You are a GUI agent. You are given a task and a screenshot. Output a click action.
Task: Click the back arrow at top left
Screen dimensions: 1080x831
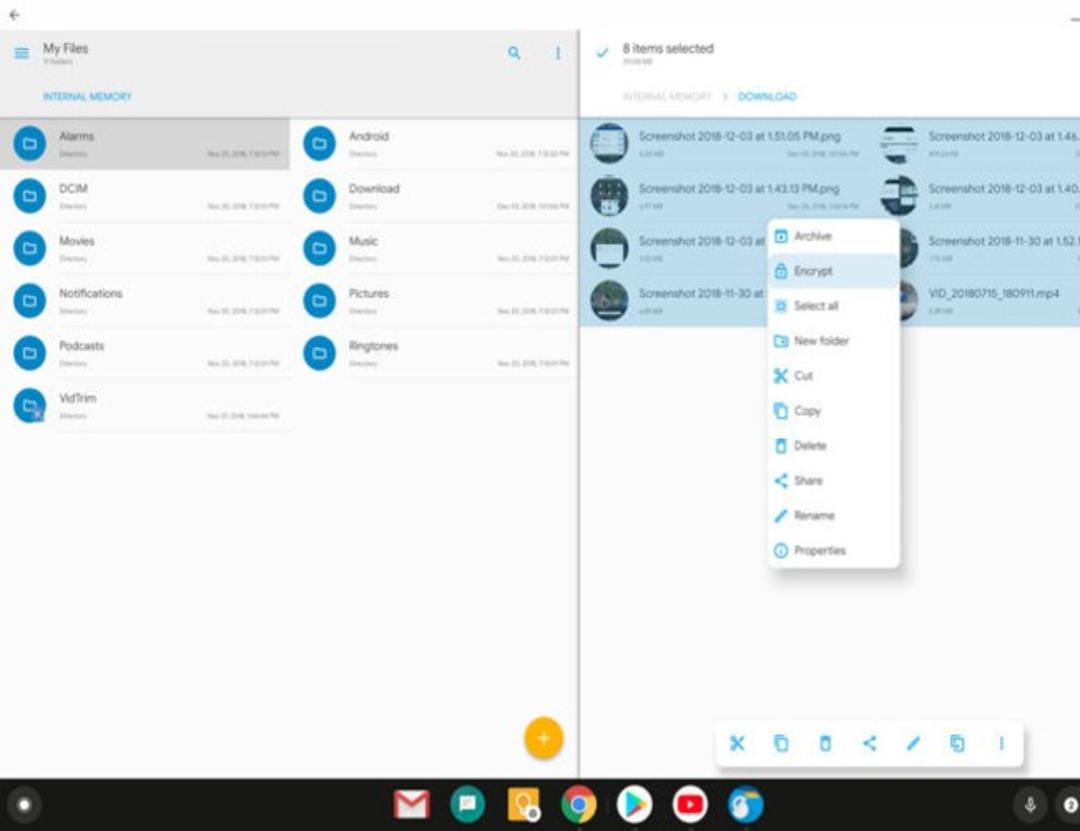coord(14,14)
